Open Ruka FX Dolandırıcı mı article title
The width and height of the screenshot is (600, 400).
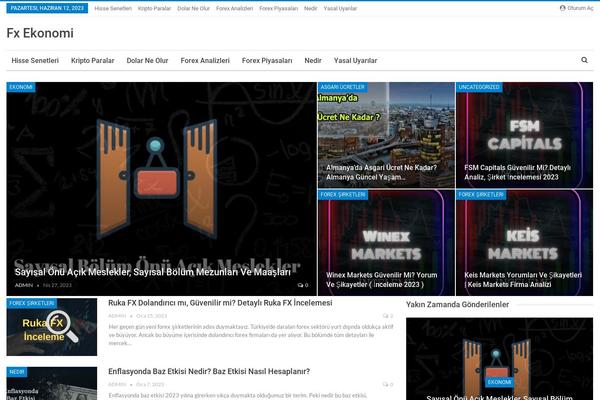pos(220,303)
